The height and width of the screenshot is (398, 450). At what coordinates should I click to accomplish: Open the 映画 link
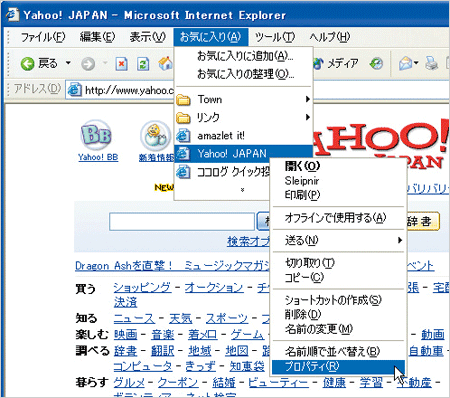pyautogui.click(x=125, y=334)
